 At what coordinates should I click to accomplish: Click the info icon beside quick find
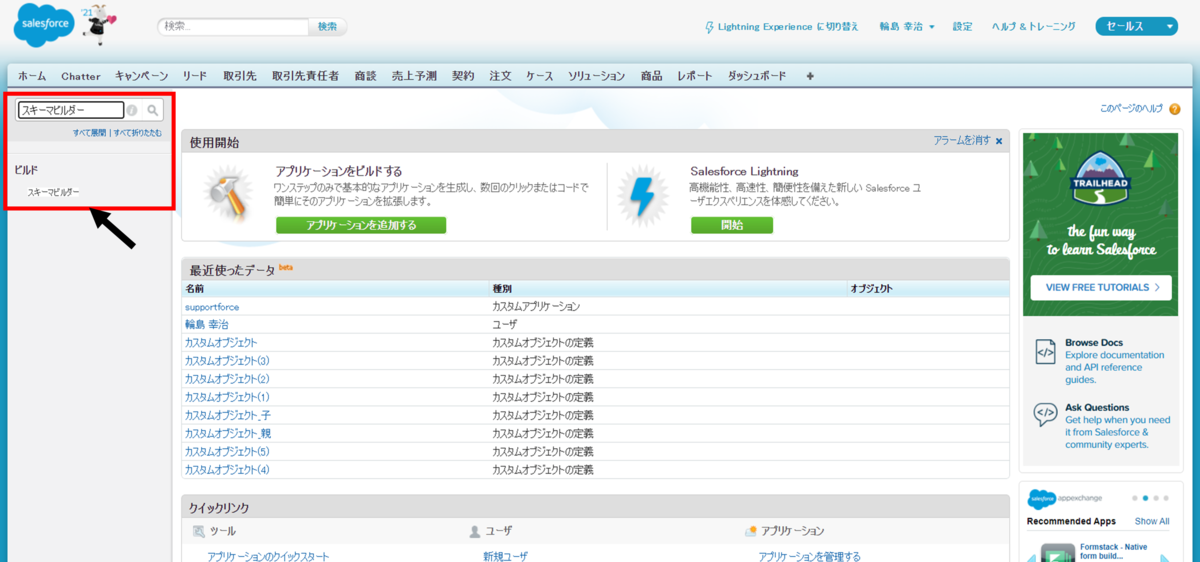pyautogui.click(x=132, y=110)
